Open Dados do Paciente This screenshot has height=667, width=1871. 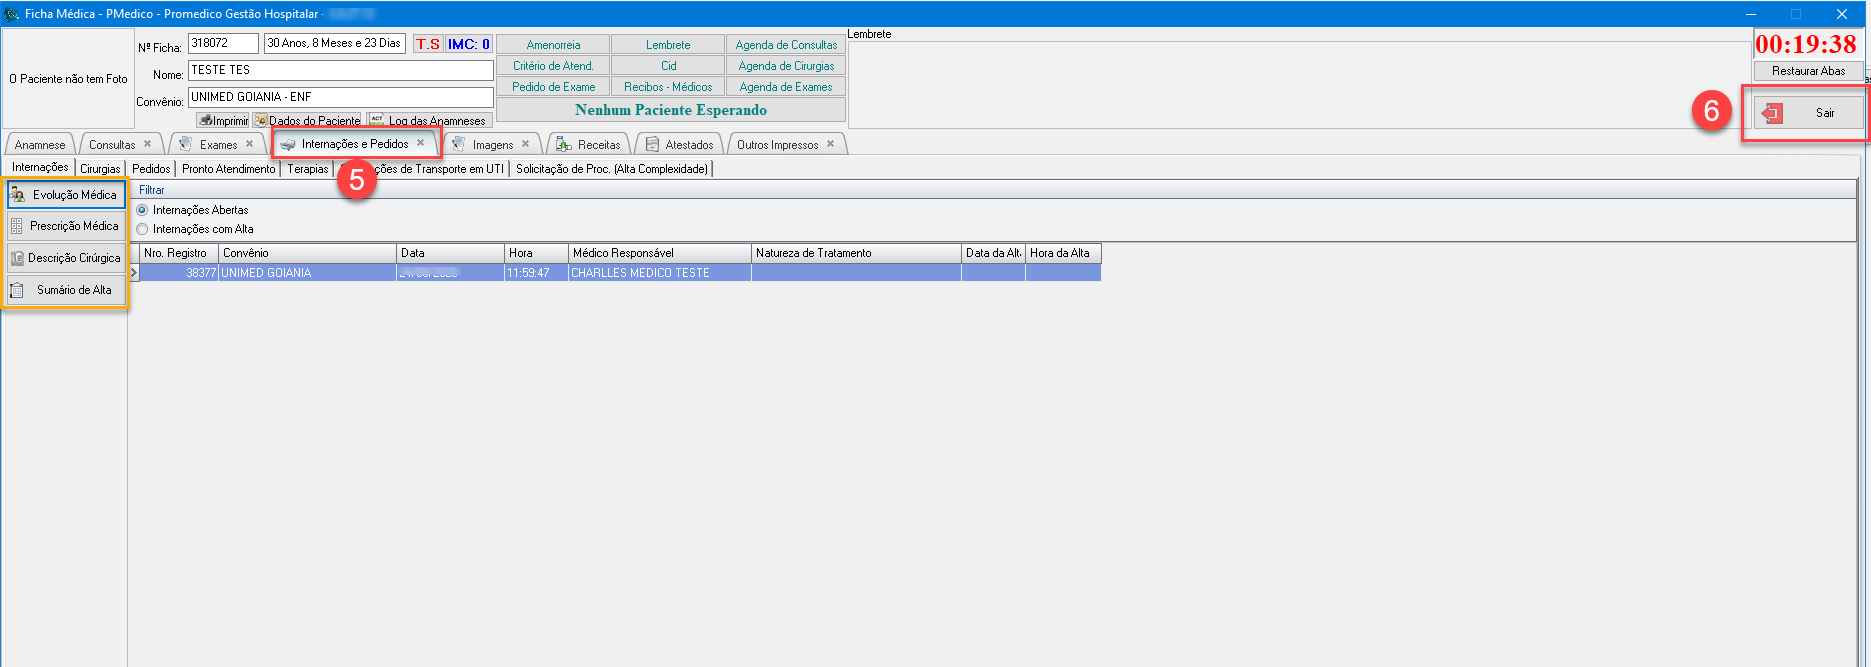point(307,120)
